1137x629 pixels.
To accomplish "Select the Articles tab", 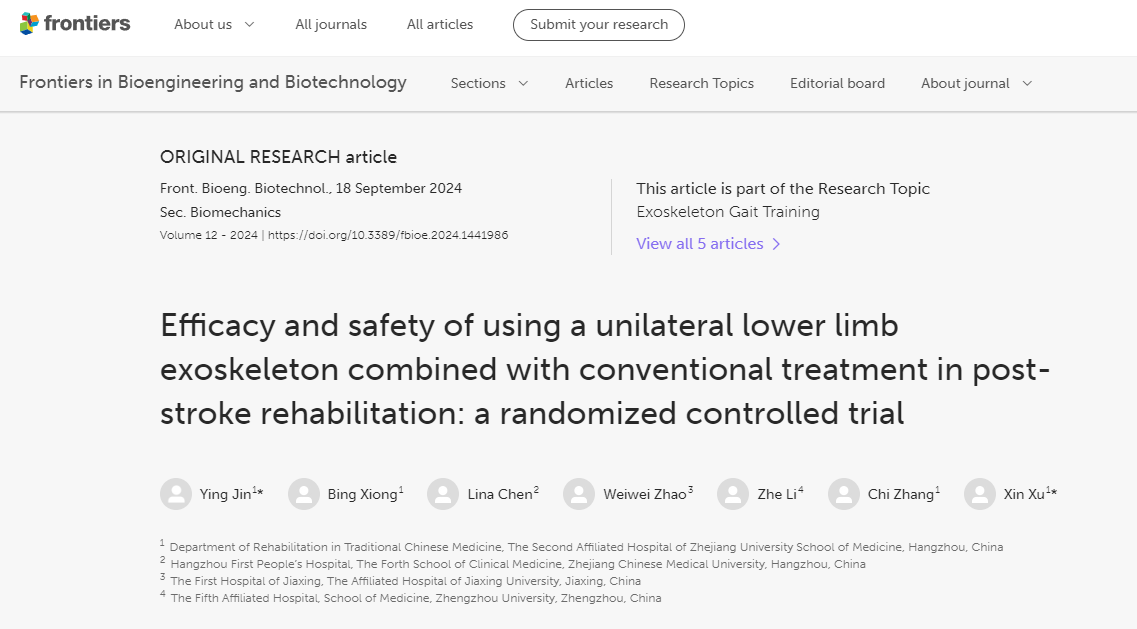I will (x=589, y=84).
